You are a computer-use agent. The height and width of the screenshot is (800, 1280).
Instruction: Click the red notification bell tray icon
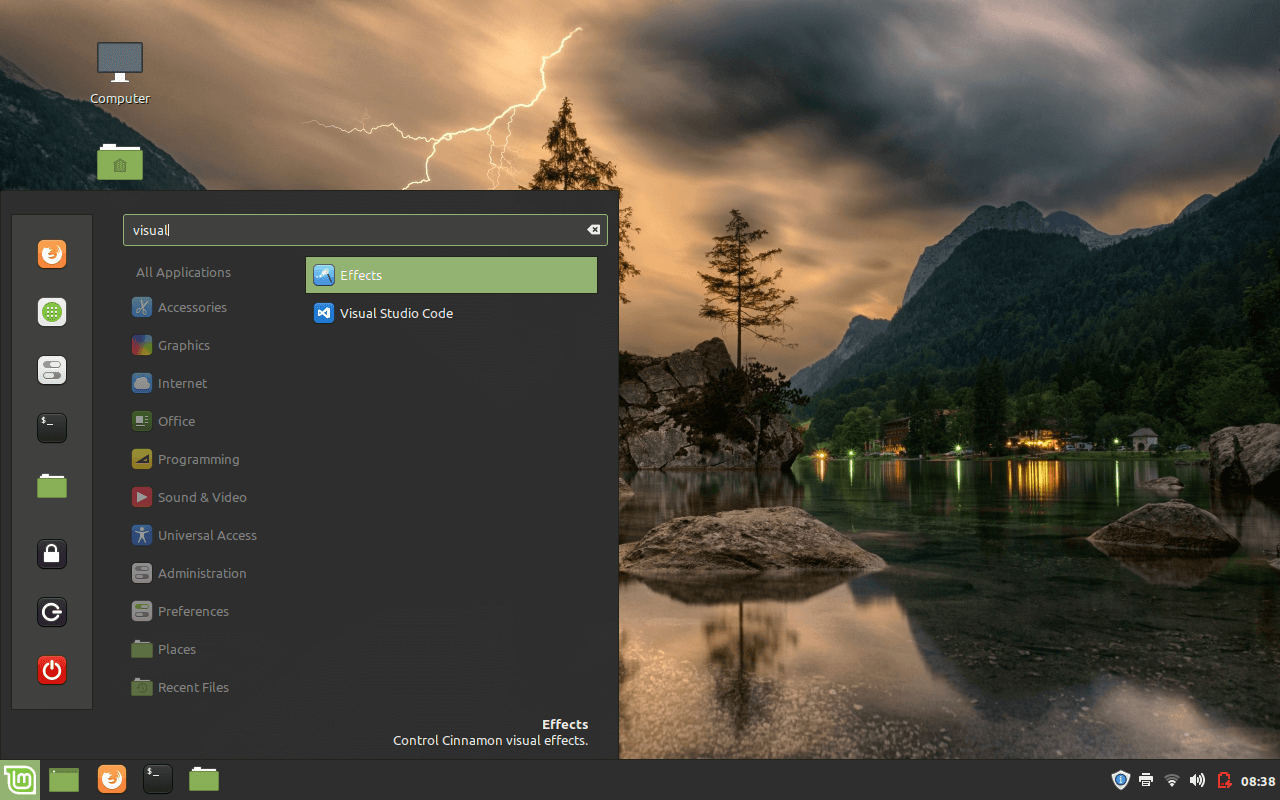pyautogui.click(x=1223, y=780)
